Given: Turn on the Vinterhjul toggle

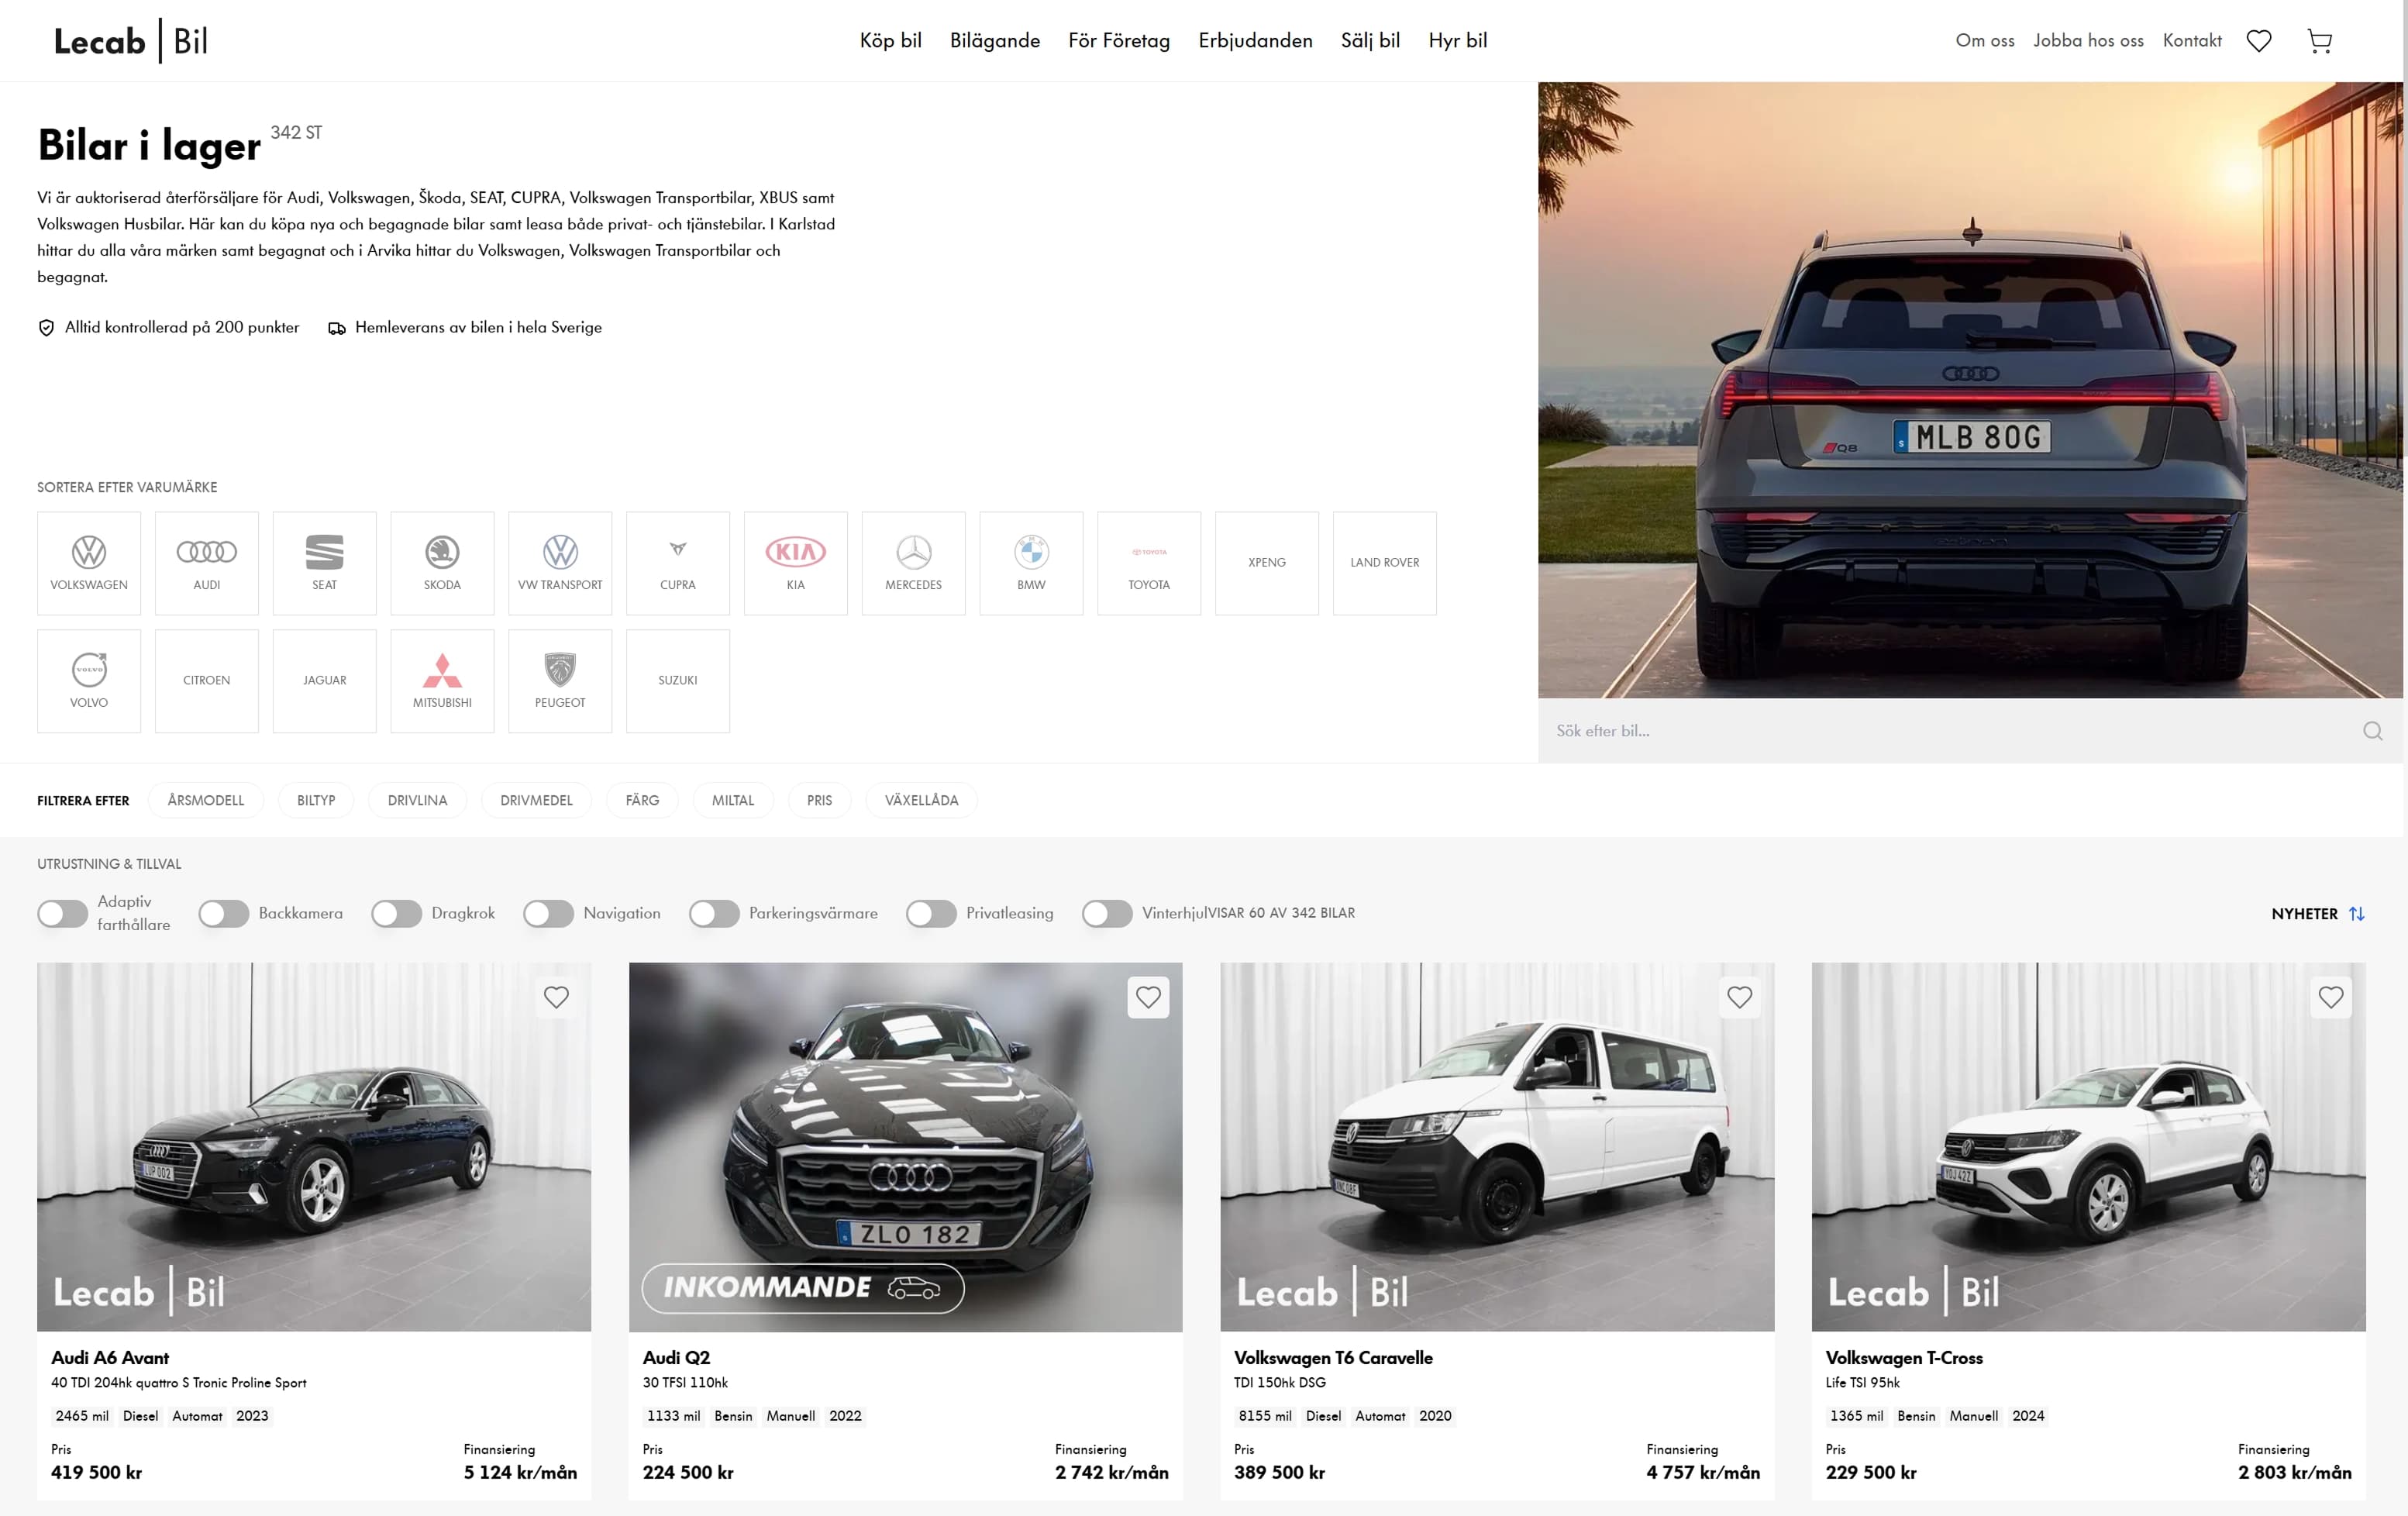Looking at the screenshot, I should (x=1108, y=914).
